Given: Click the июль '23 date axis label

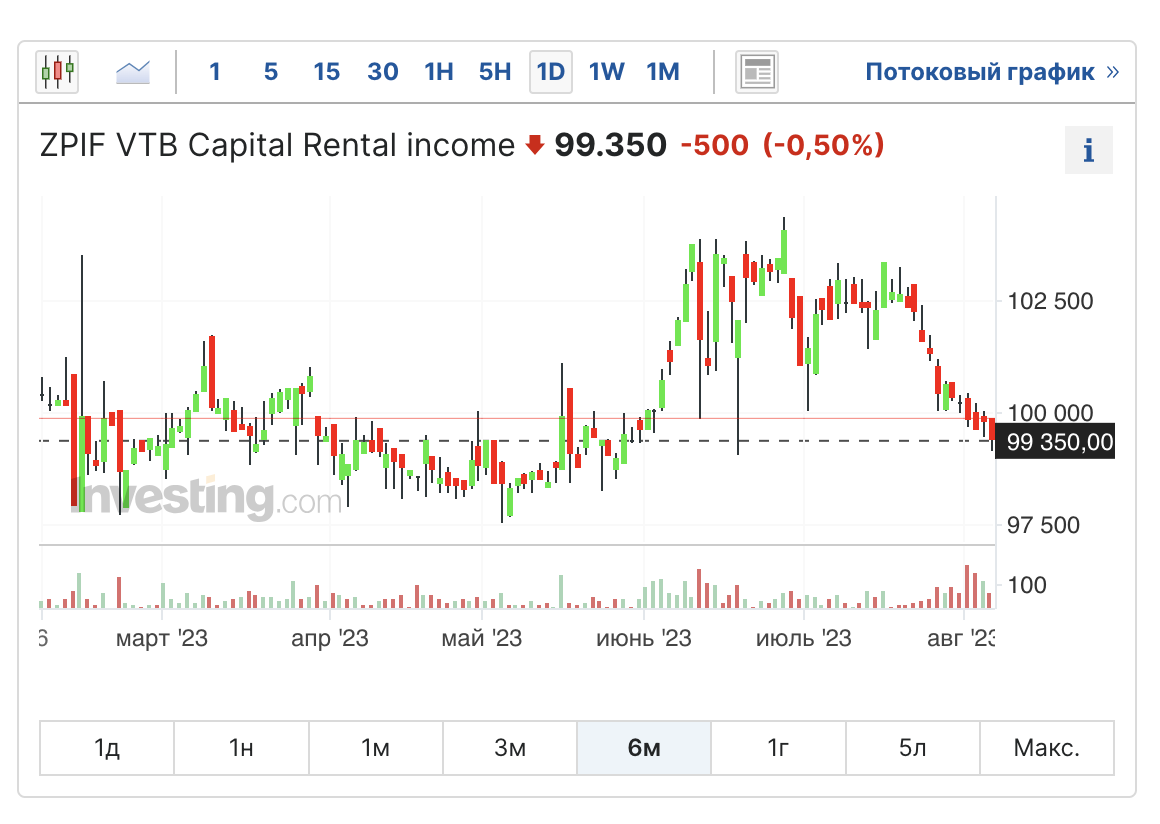Looking at the screenshot, I should coord(803,638).
